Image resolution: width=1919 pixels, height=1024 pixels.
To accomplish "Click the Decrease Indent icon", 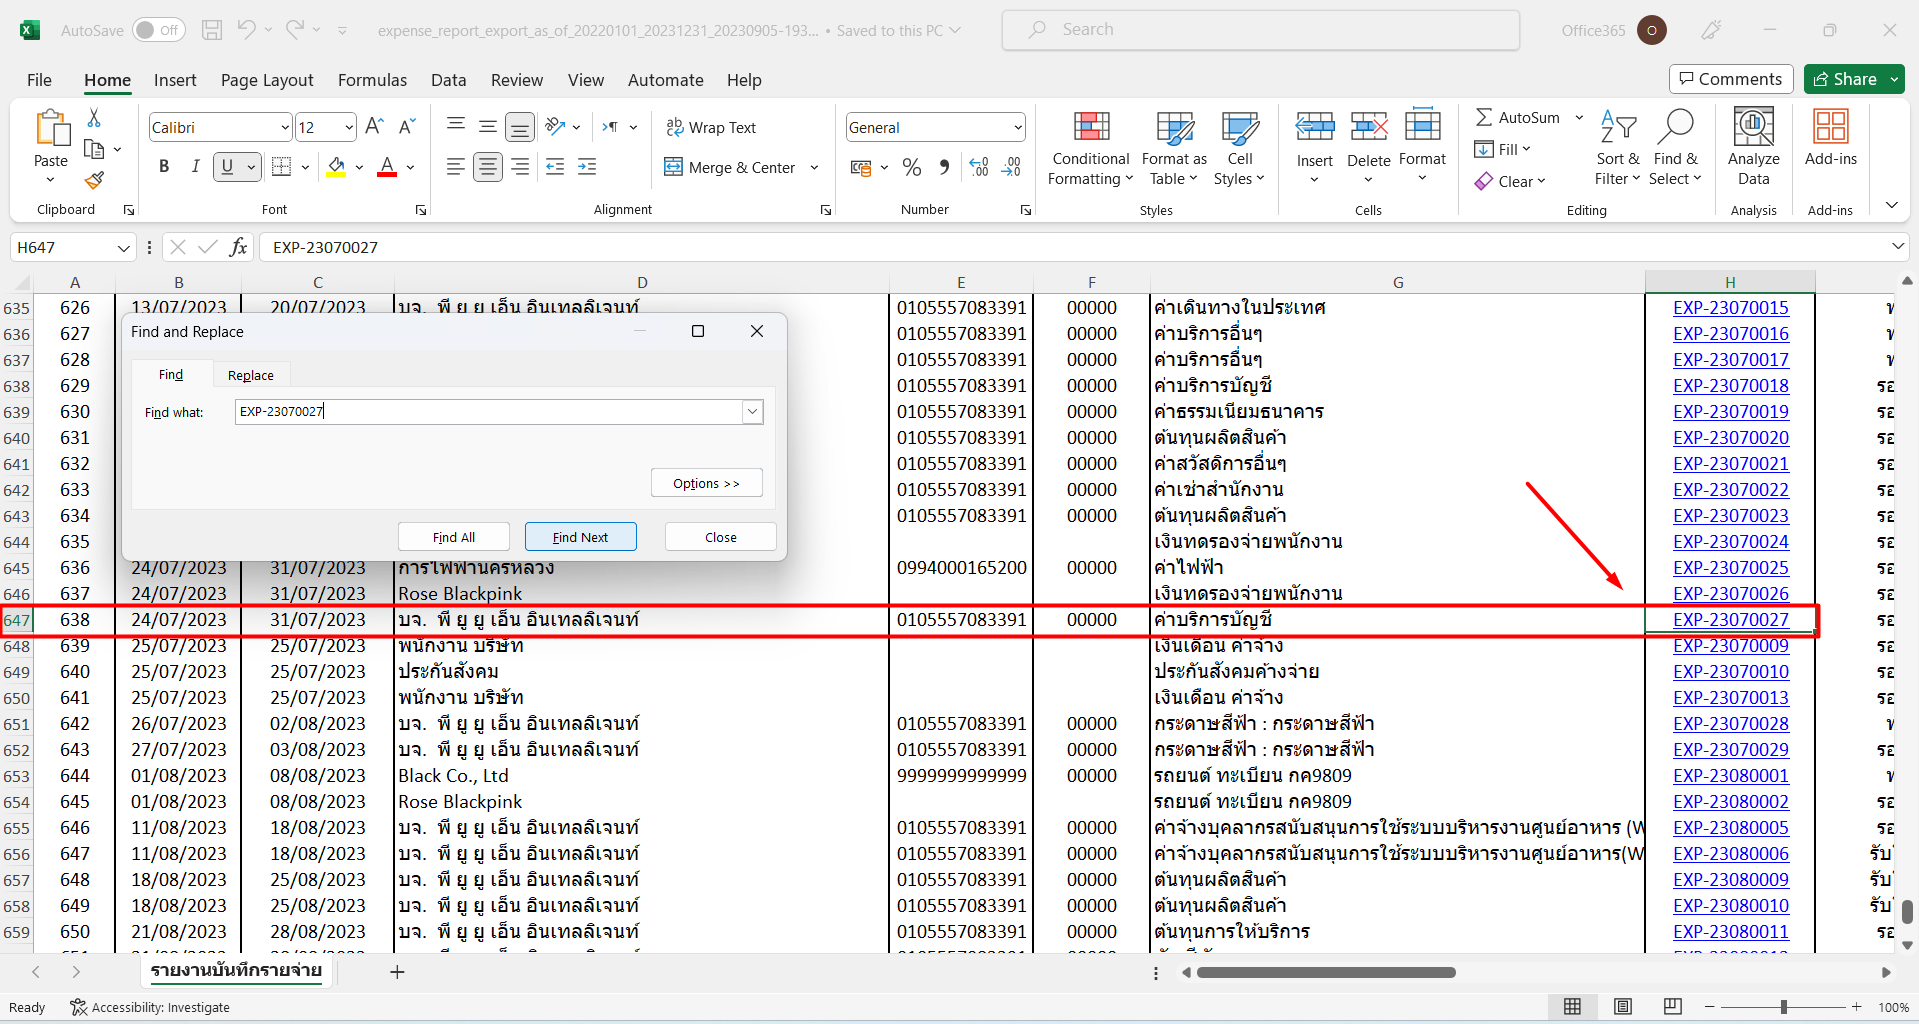I will point(555,167).
